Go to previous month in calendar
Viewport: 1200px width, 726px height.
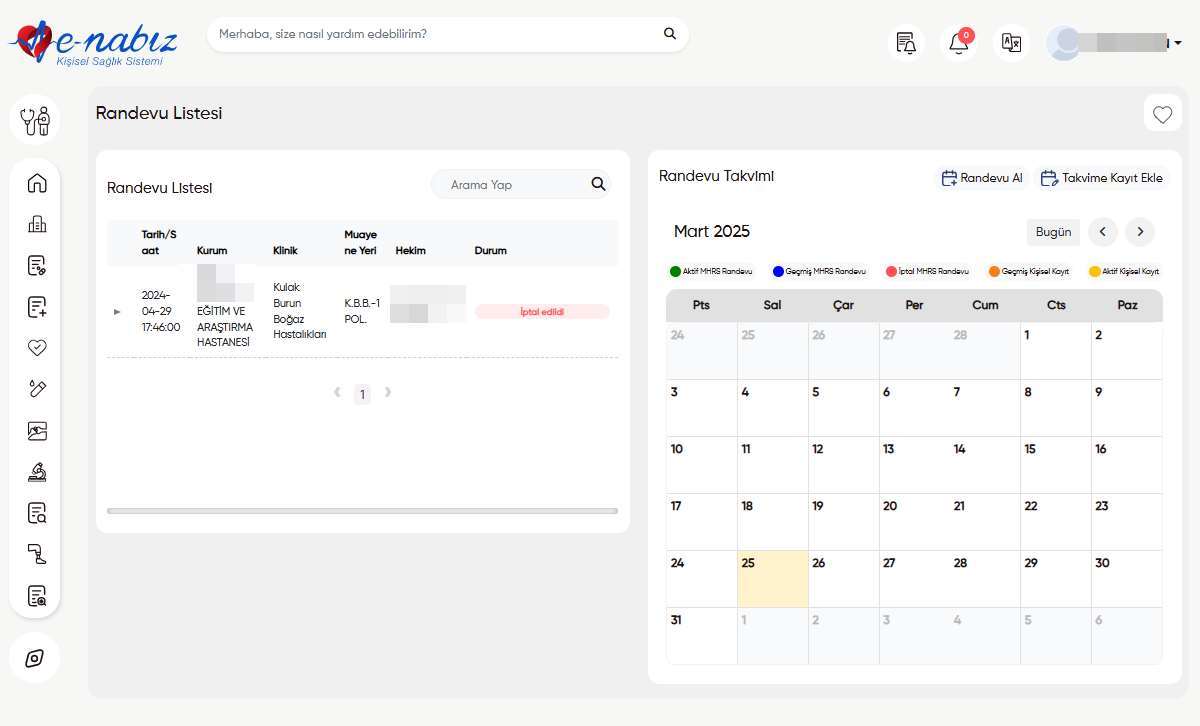[x=1103, y=232]
